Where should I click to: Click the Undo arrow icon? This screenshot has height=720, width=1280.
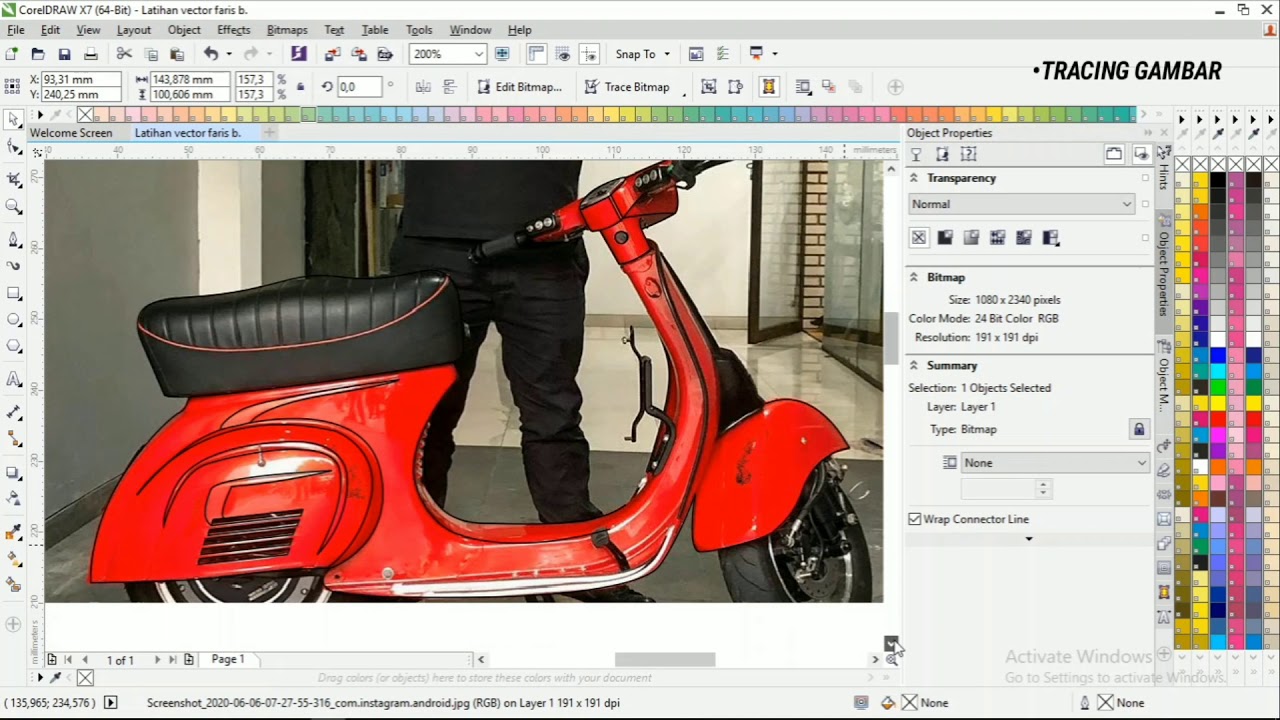coord(211,54)
